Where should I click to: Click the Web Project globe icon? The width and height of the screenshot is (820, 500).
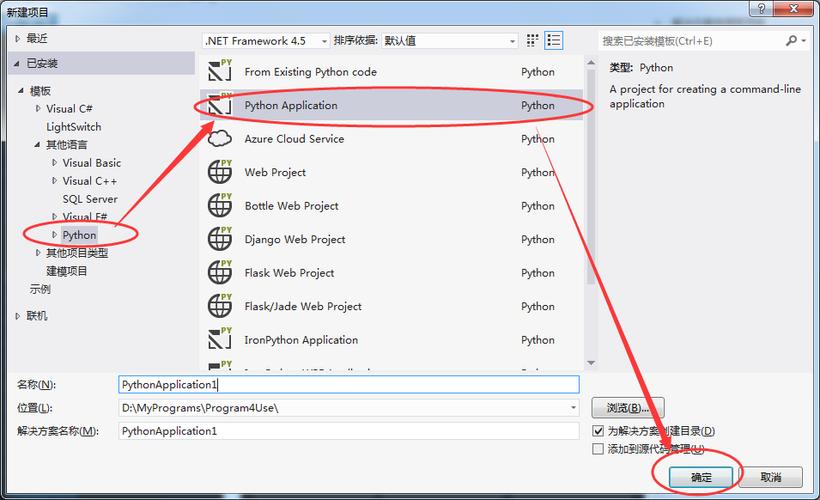pyautogui.click(x=220, y=171)
